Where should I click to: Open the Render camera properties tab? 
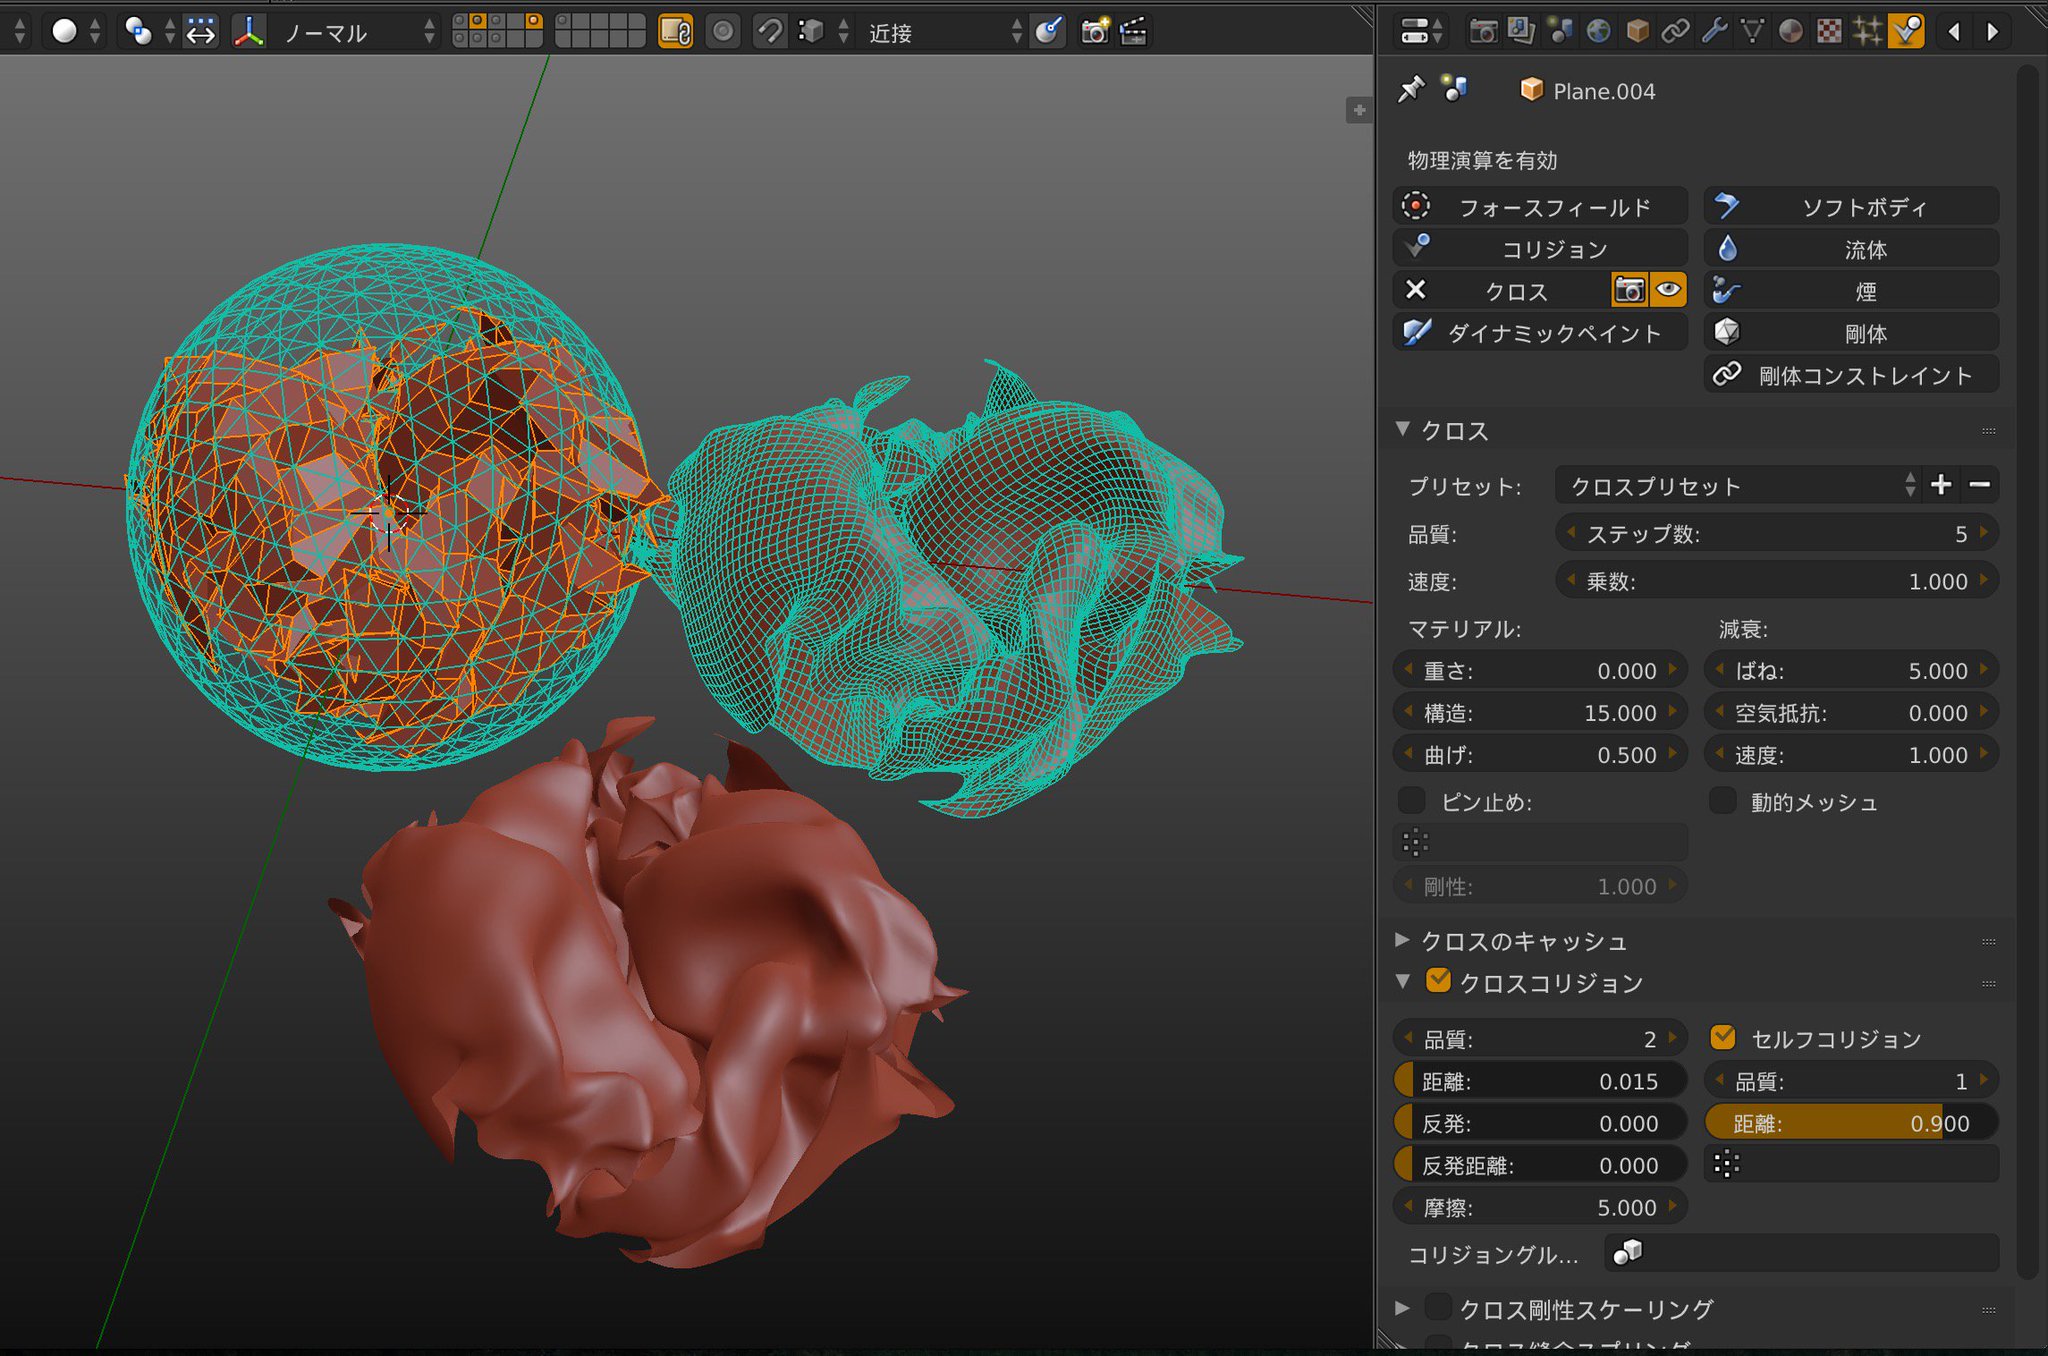pyautogui.click(x=1482, y=31)
